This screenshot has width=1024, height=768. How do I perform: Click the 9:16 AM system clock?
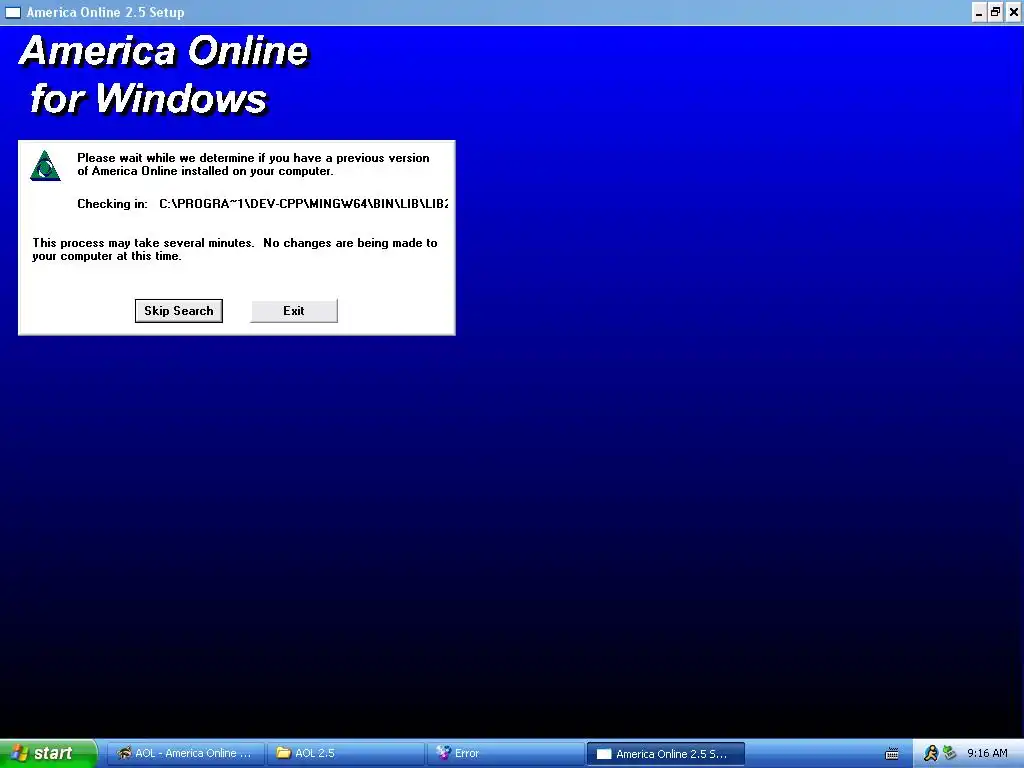(987, 753)
